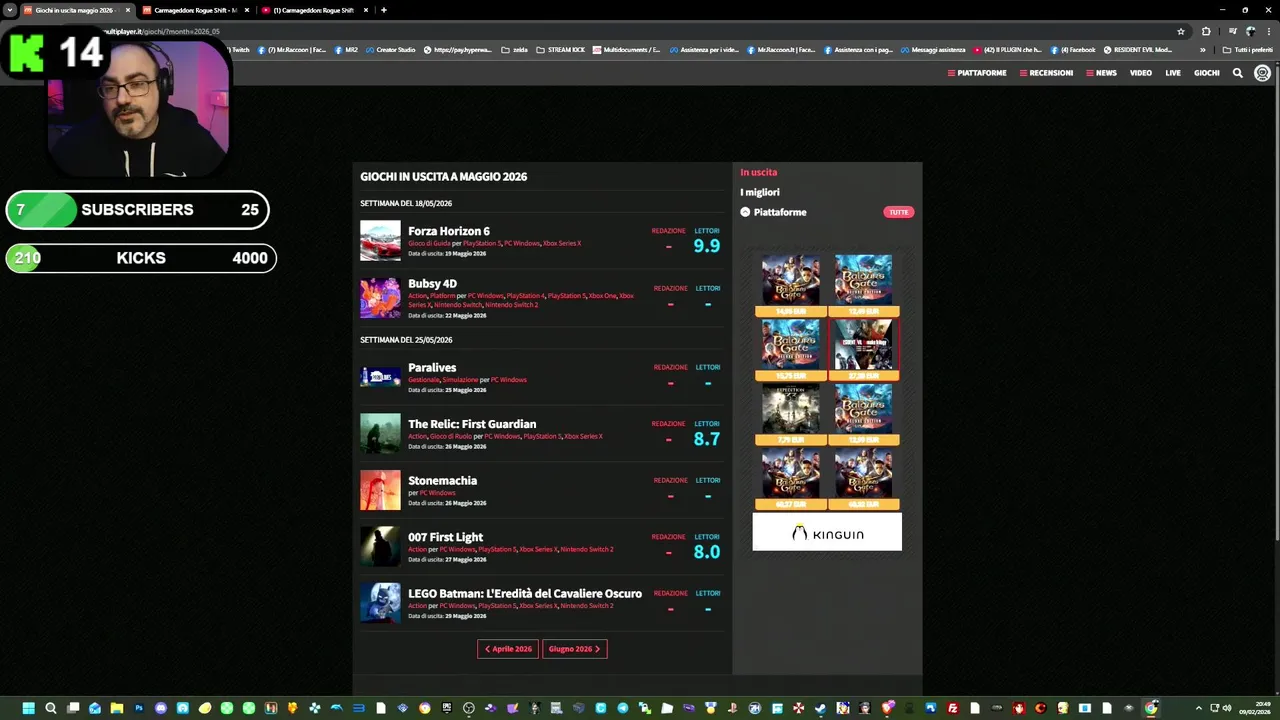Open the Creator Studio bookmark
Image resolution: width=1280 pixels, height=720 pixels.
(x=390, y=50)
